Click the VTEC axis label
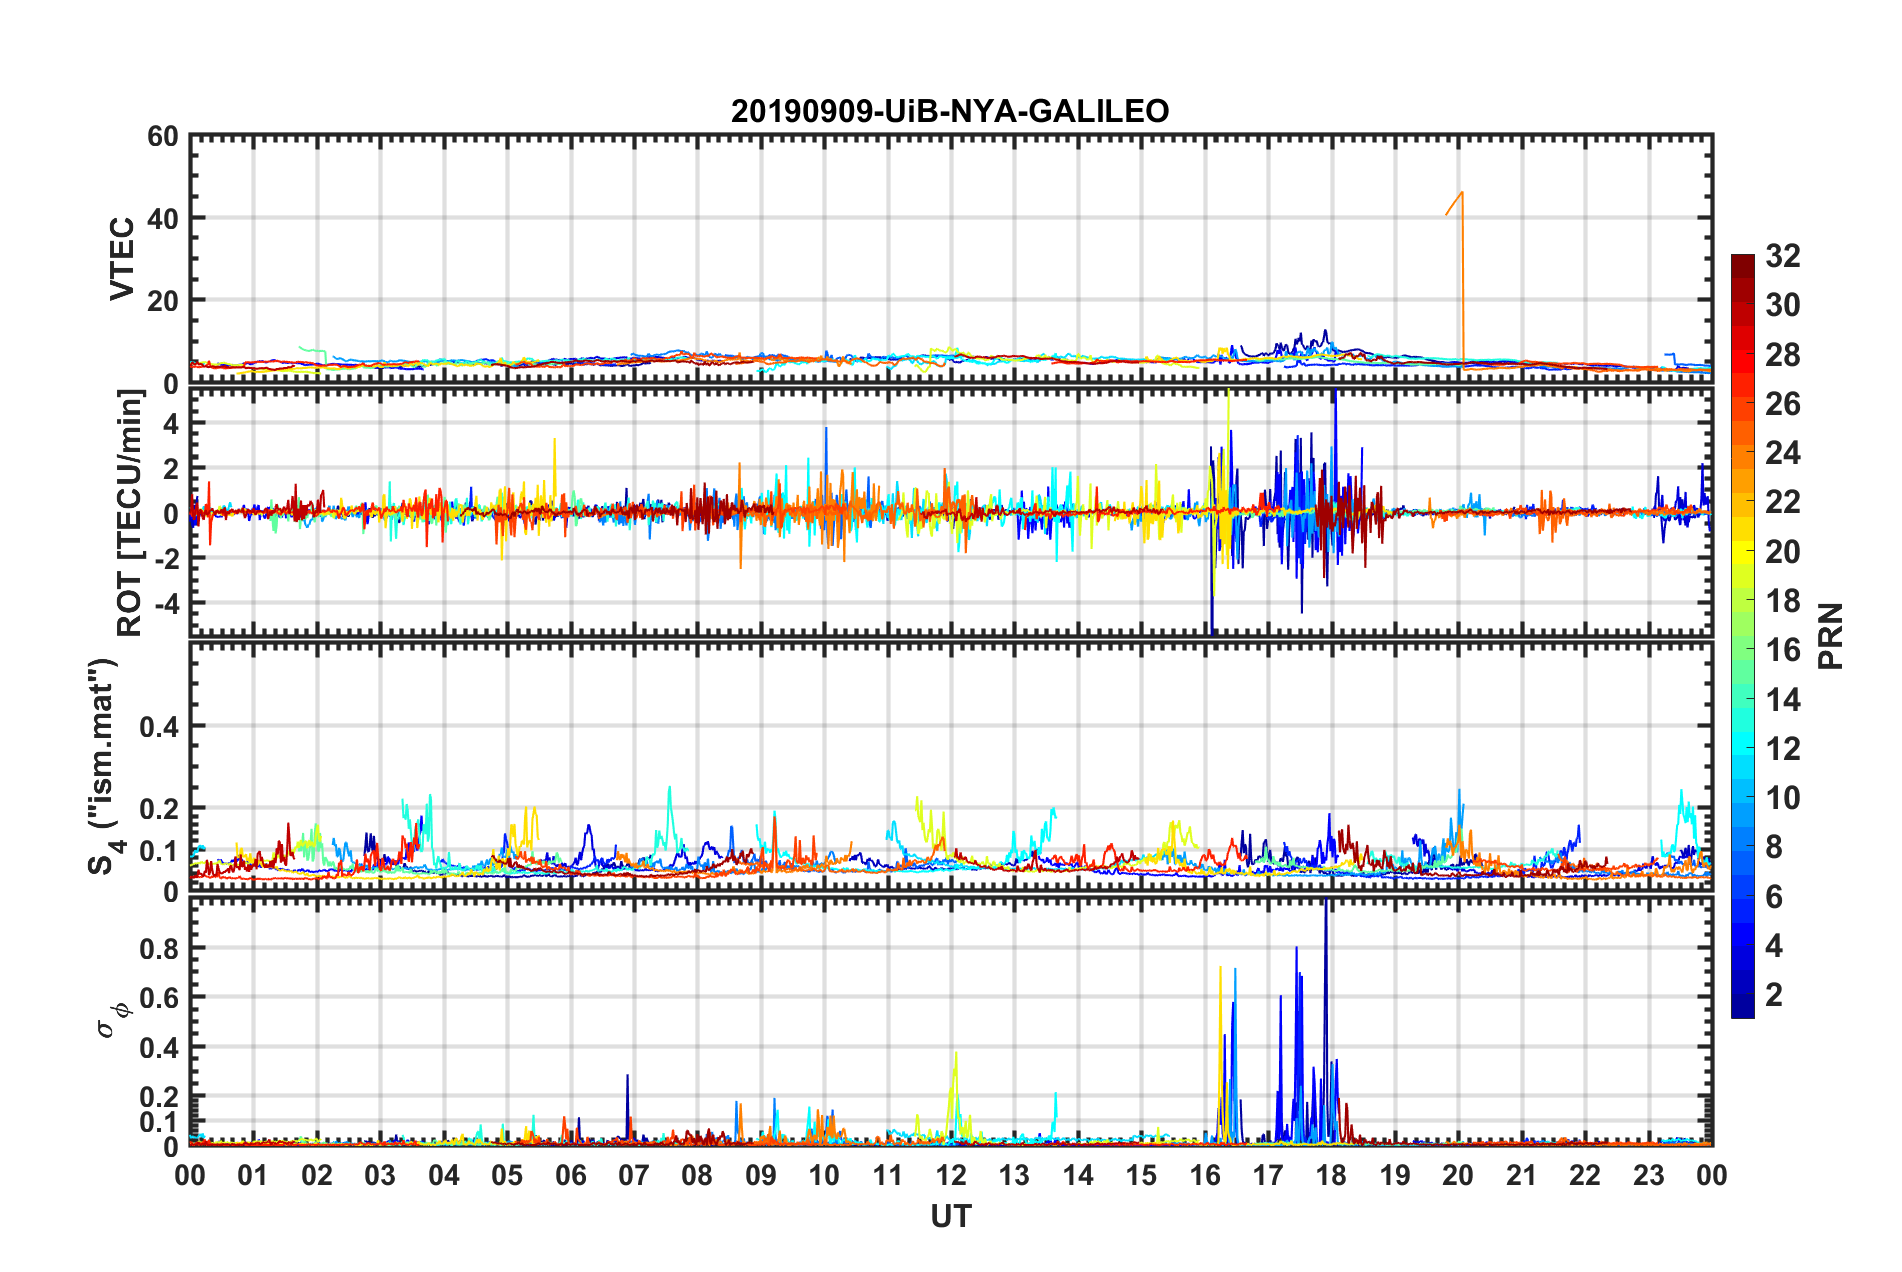 click(x=123, y=258)
